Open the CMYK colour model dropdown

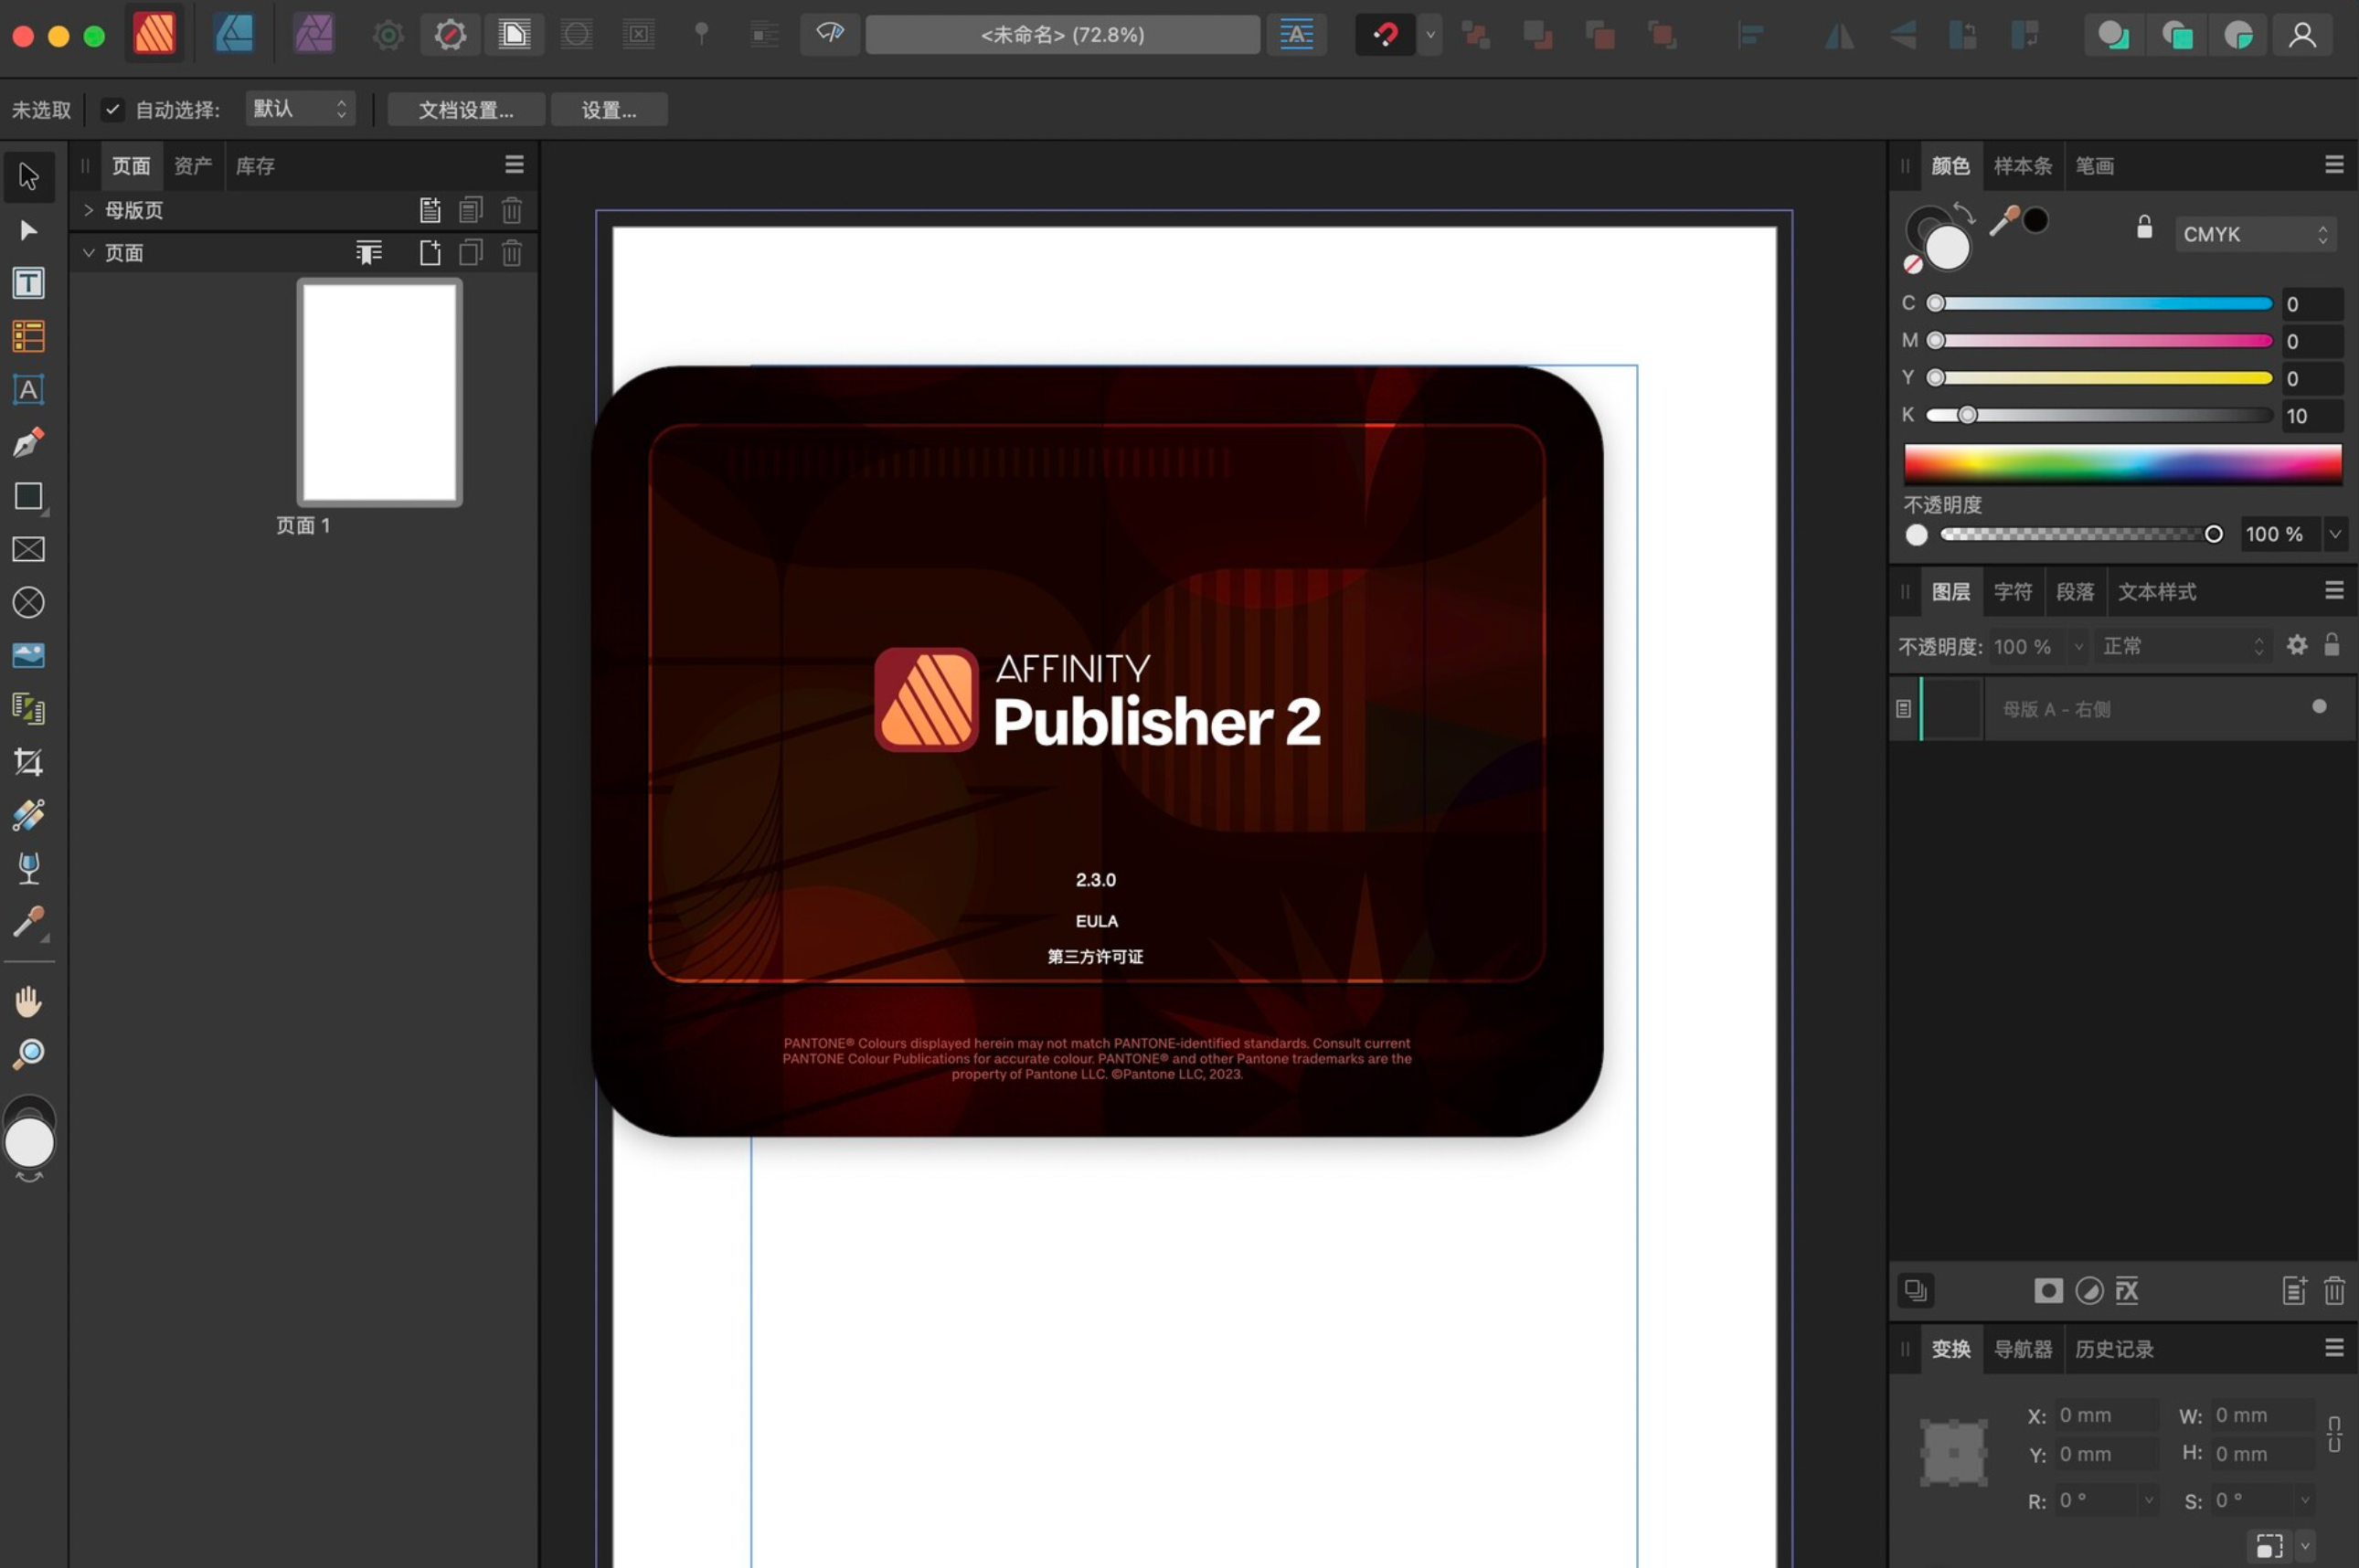[2255, 234]
